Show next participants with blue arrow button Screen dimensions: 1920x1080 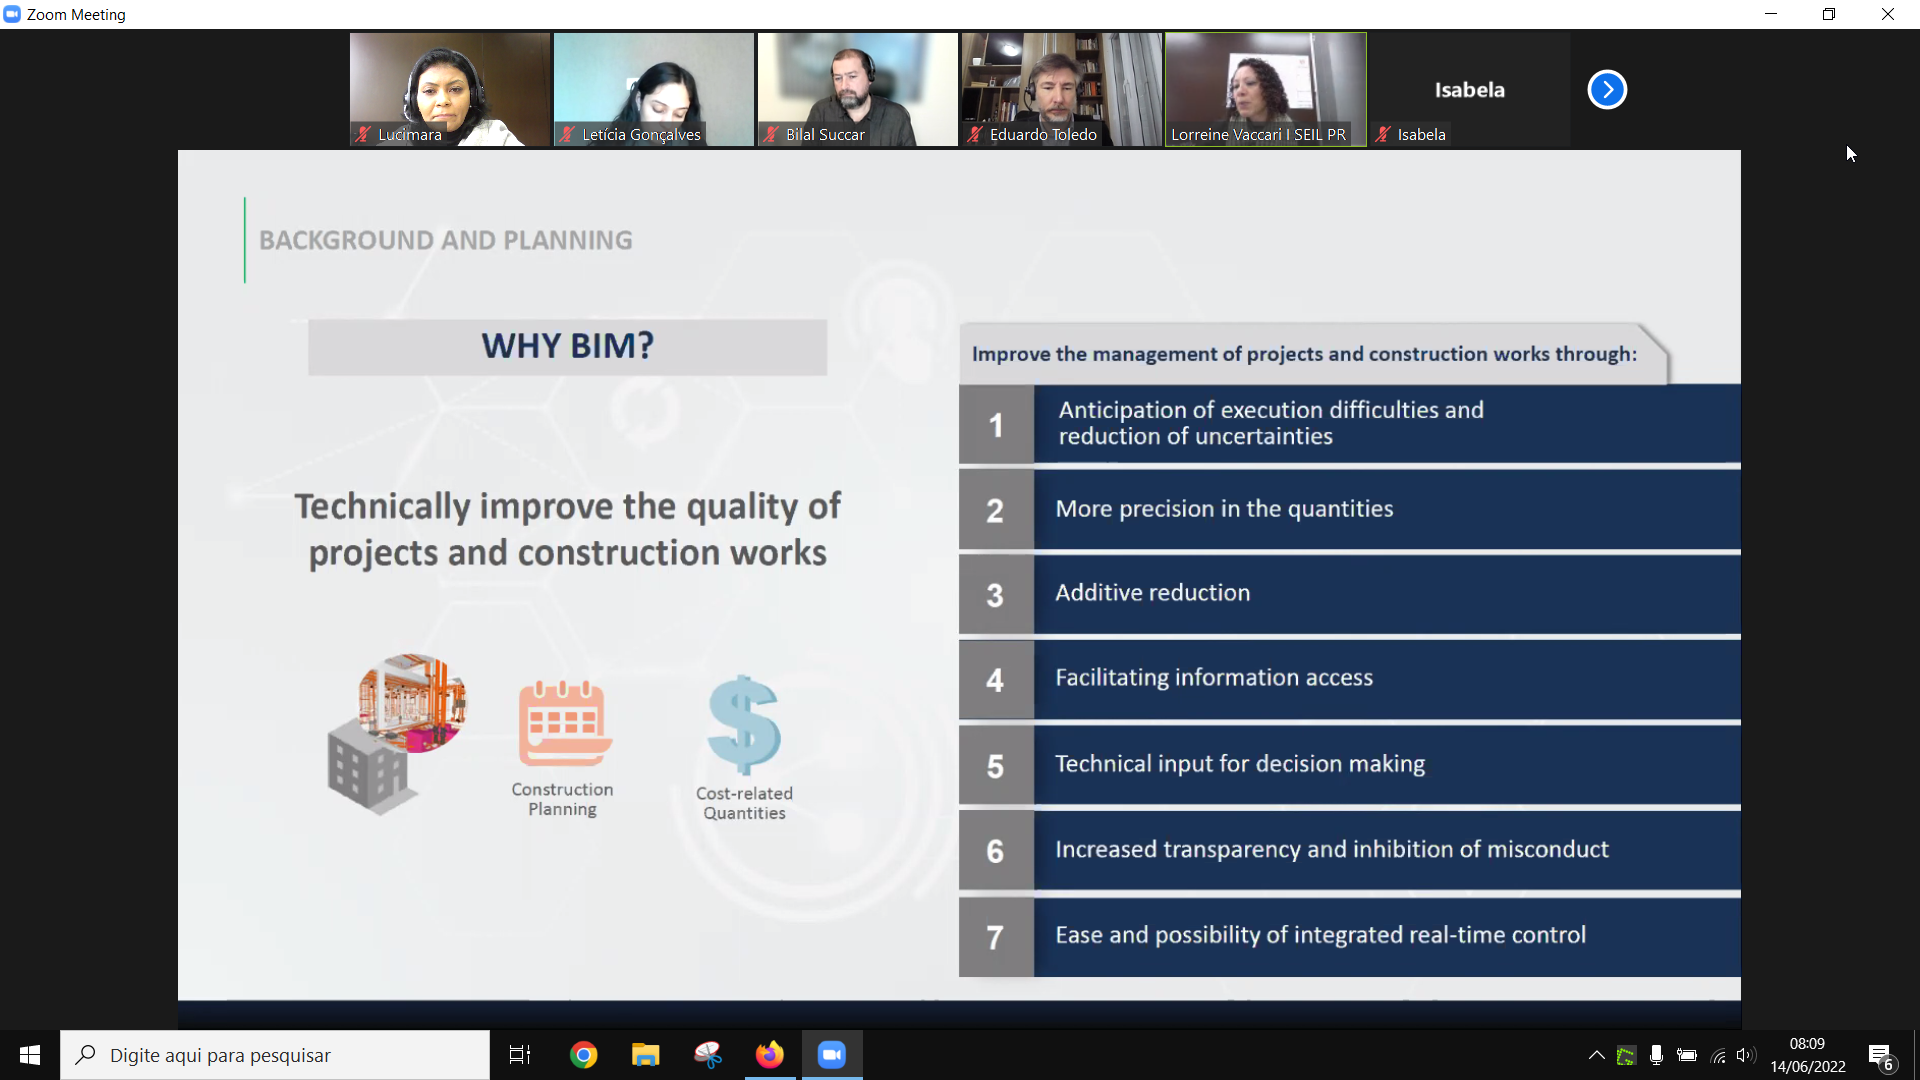pos(1607,90)
